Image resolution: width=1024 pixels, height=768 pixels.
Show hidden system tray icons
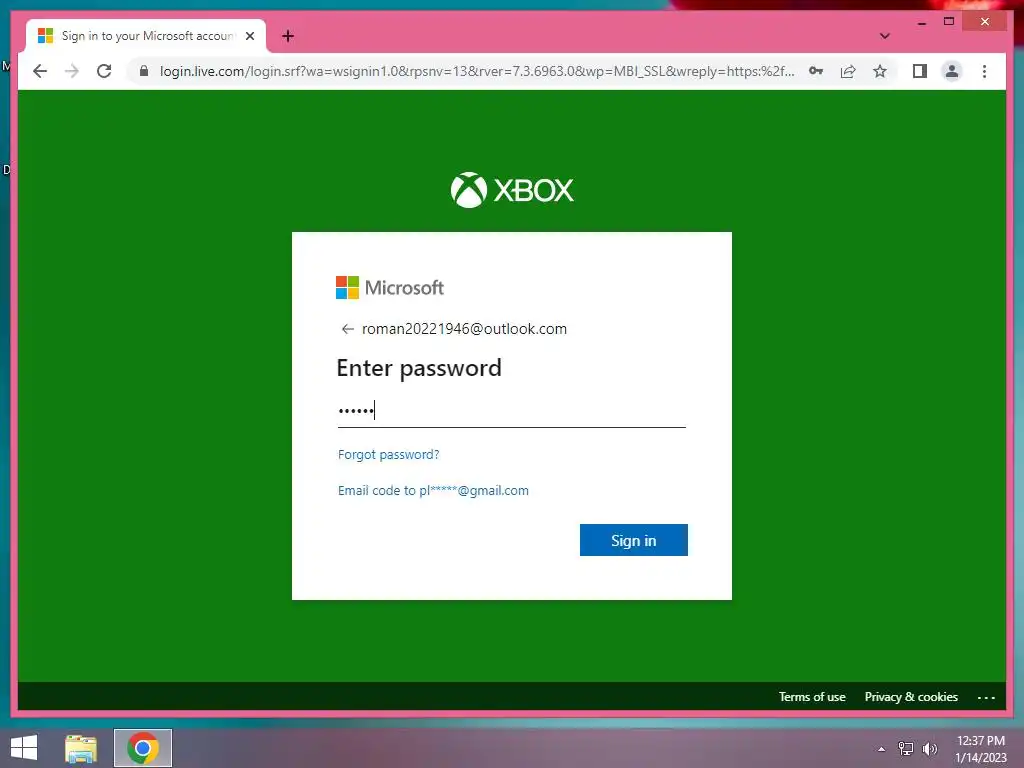click(x=881, y=749)
